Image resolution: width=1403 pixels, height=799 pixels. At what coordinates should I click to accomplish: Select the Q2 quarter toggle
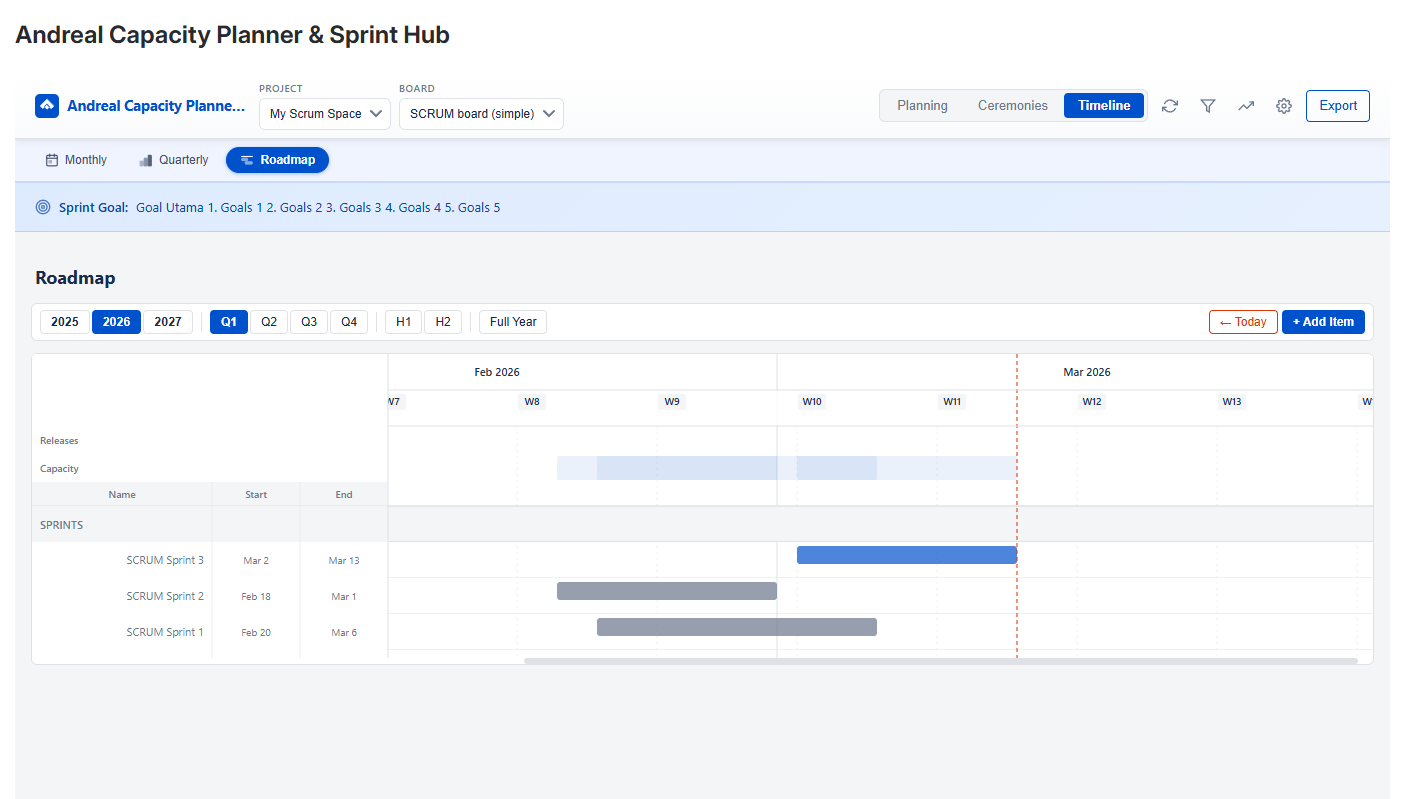click(x=268, y=321)
